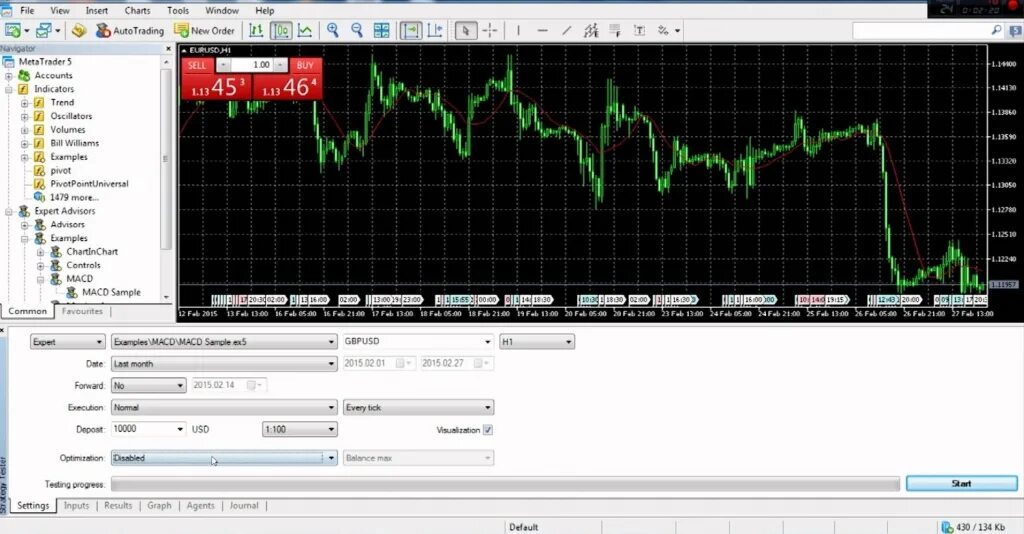Select the MACD Sample expert in Navigator
The width and height of the screenshot is (1024, 534).
click(x=111, y=292)
